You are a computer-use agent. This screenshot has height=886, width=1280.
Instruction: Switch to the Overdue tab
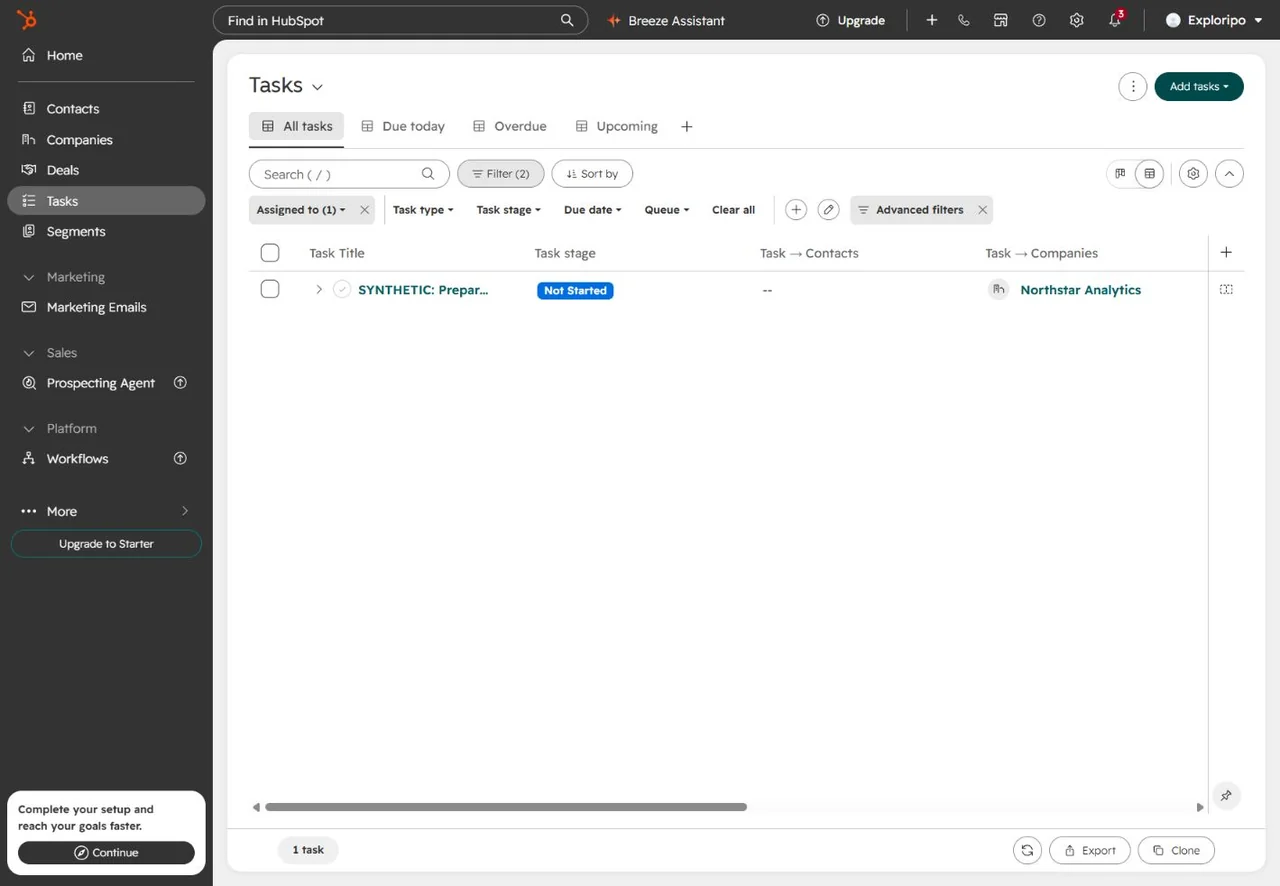click(510, 127)
